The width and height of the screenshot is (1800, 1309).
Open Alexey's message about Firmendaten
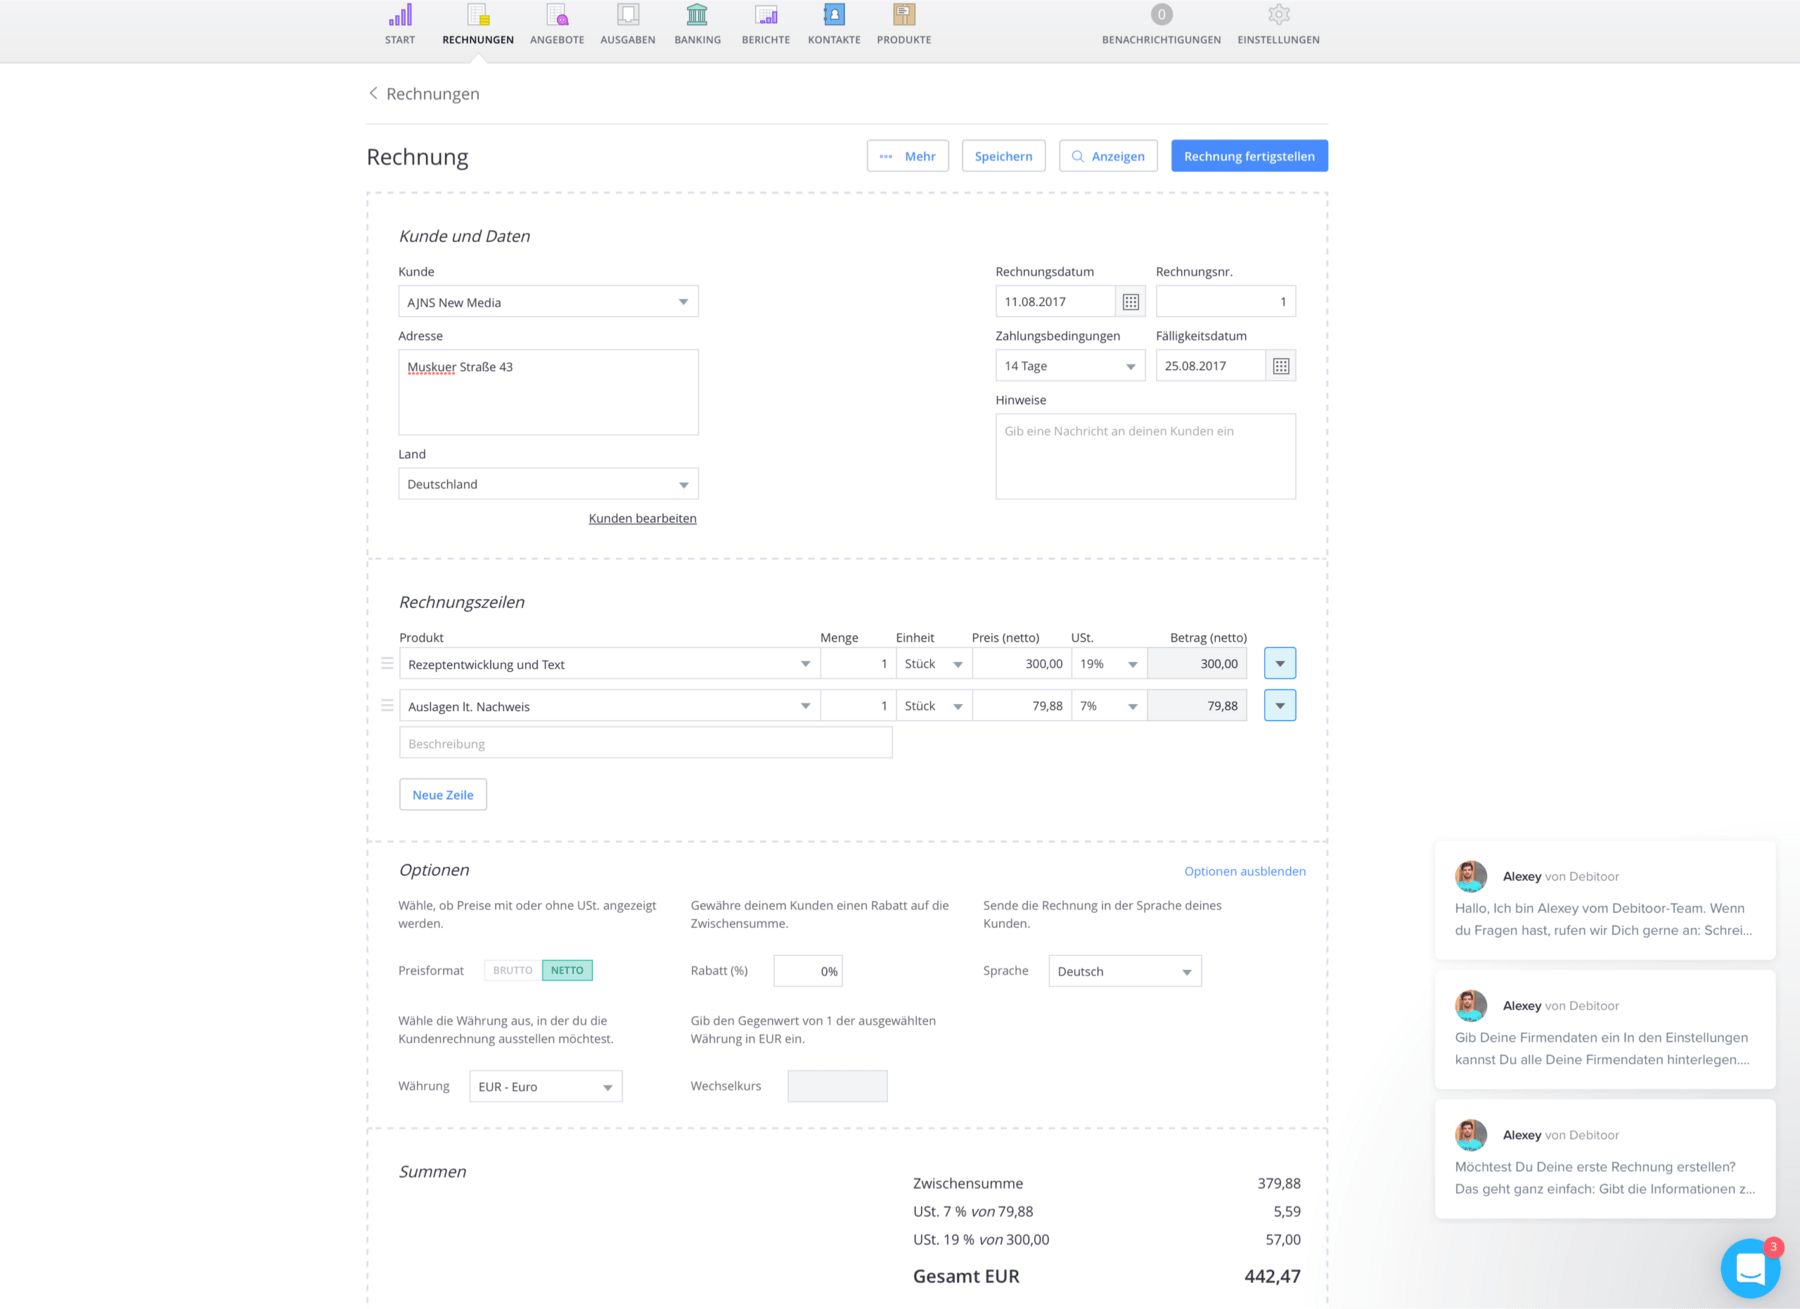1605,1030
